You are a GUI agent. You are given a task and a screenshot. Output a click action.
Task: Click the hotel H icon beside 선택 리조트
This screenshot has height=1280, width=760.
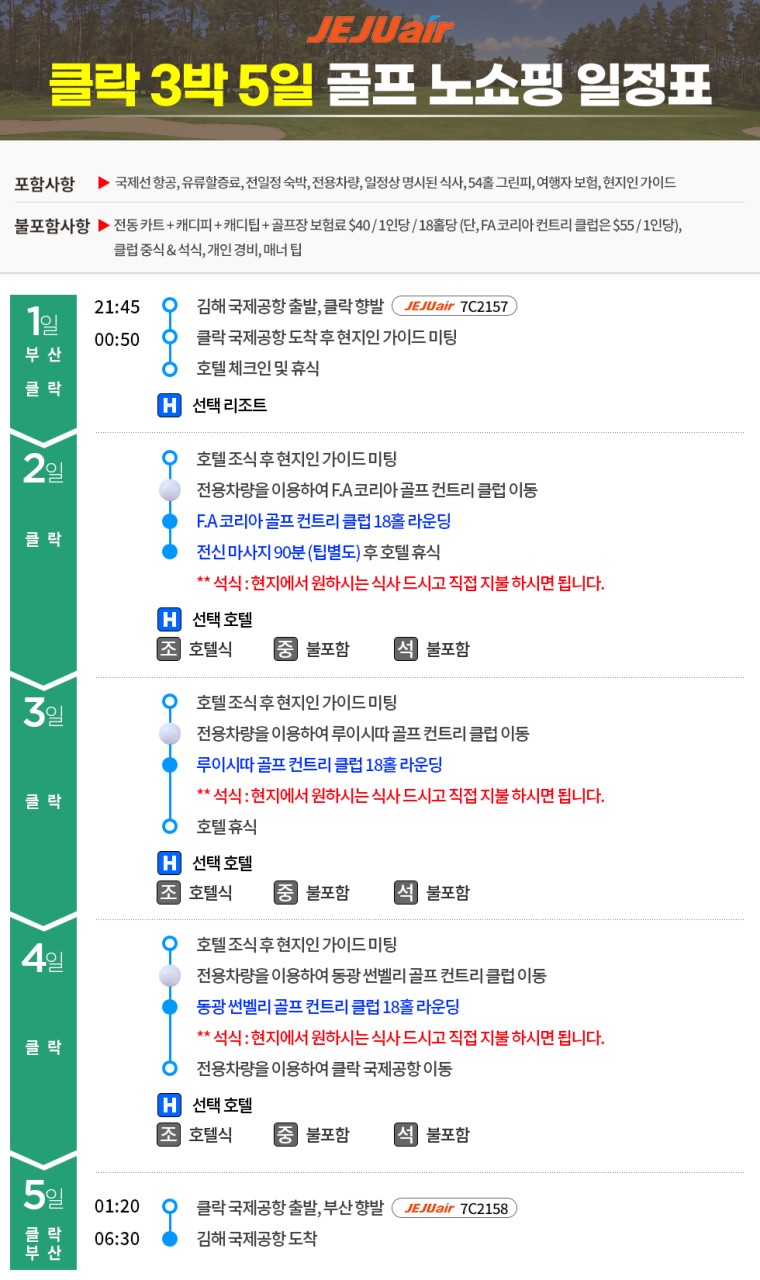click(x=169, y=406)
